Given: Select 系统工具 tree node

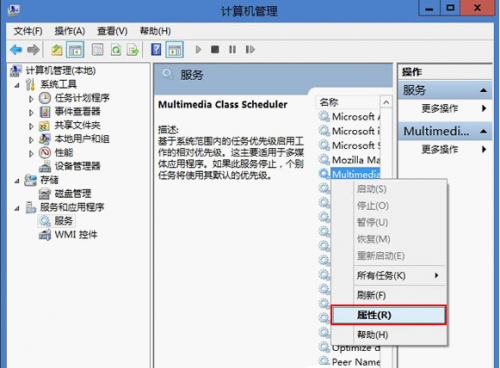Looking at the screenshot, I should click(58, 84).
